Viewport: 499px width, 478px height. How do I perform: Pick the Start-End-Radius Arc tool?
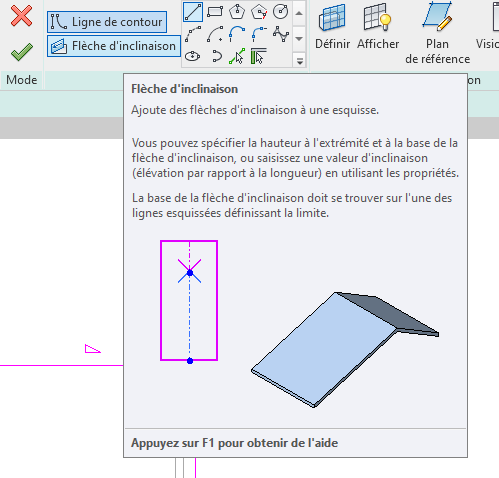[193, 34]
